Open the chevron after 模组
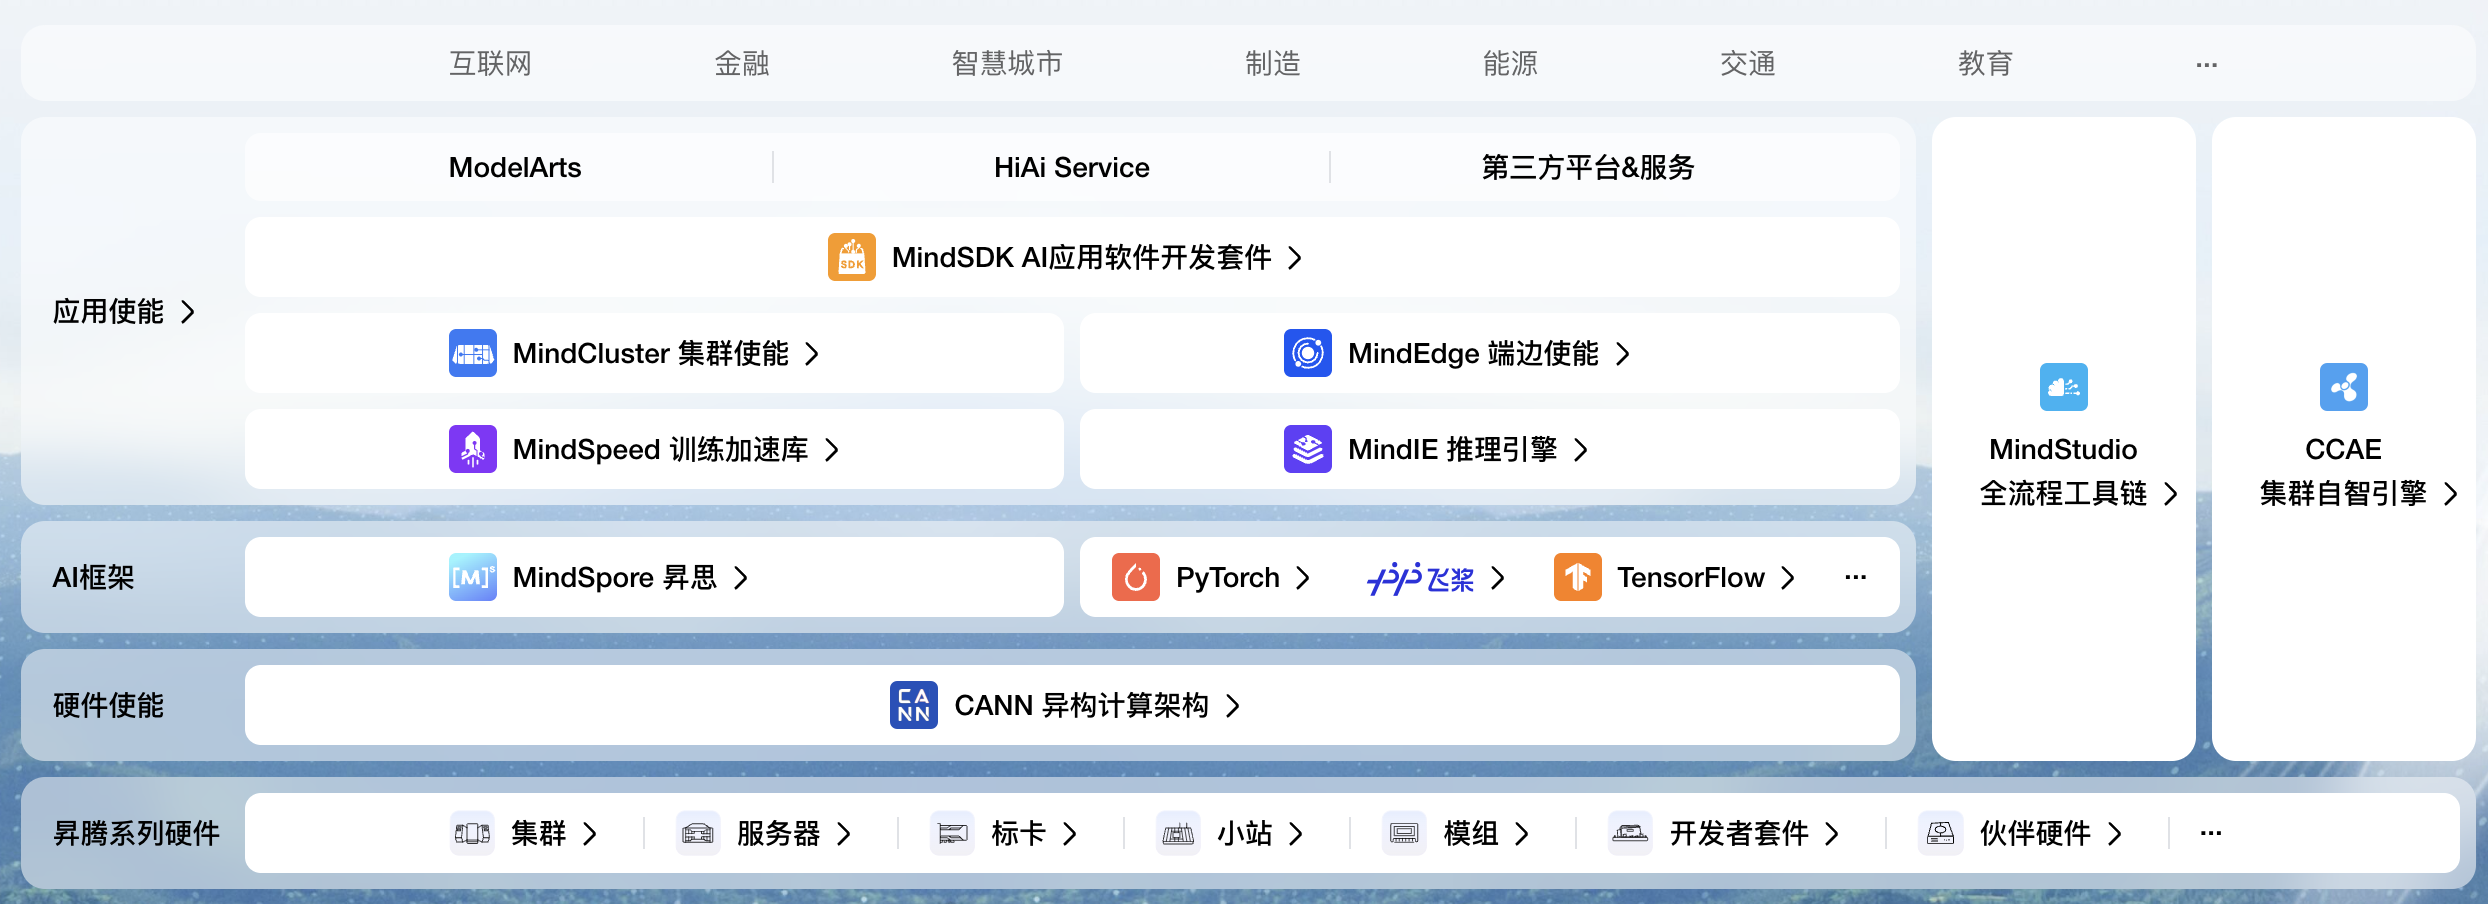 1522,834
